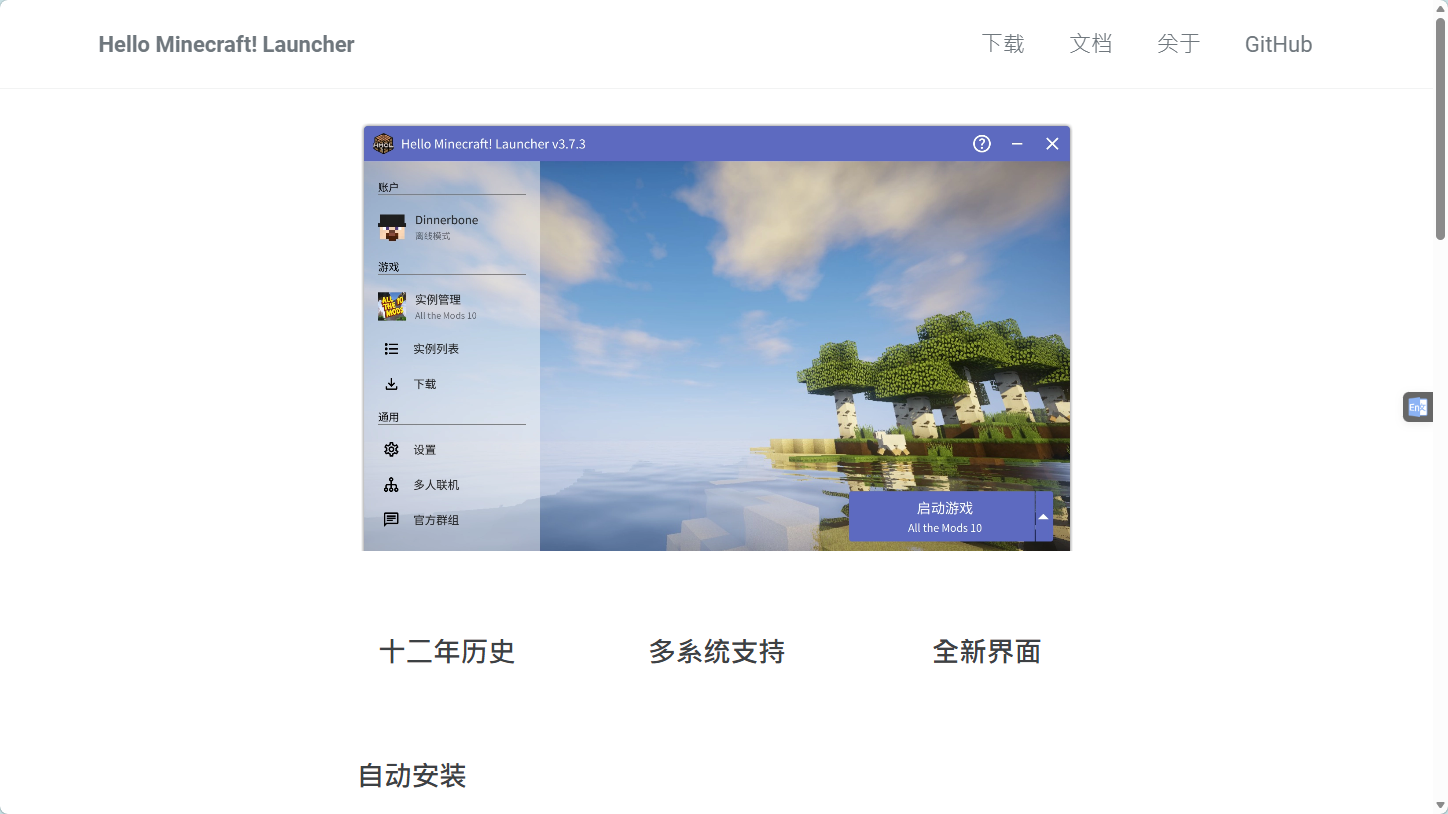The image size is (1448, 814).
Task: Click the 离线模式 text under Dinnerbone
Action: tap(433, 236)
